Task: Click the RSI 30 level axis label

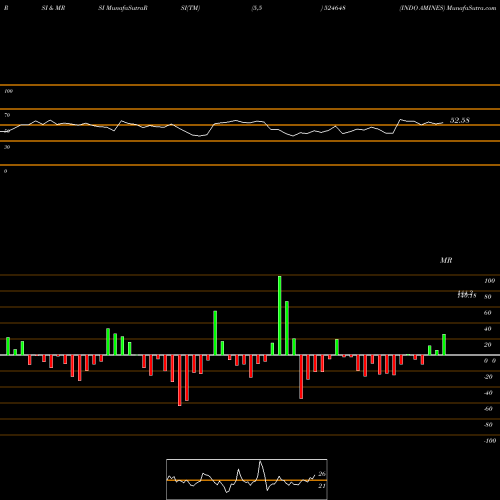Action: pos(7,147)
